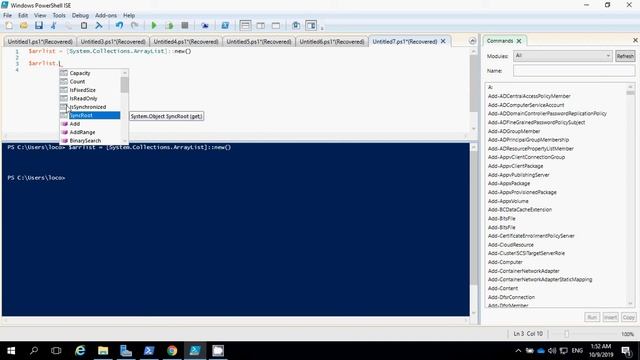This screenshot has width=640, height=360.
Task: Switch to the Untitled1.ps1 tab
Action: 40,42
